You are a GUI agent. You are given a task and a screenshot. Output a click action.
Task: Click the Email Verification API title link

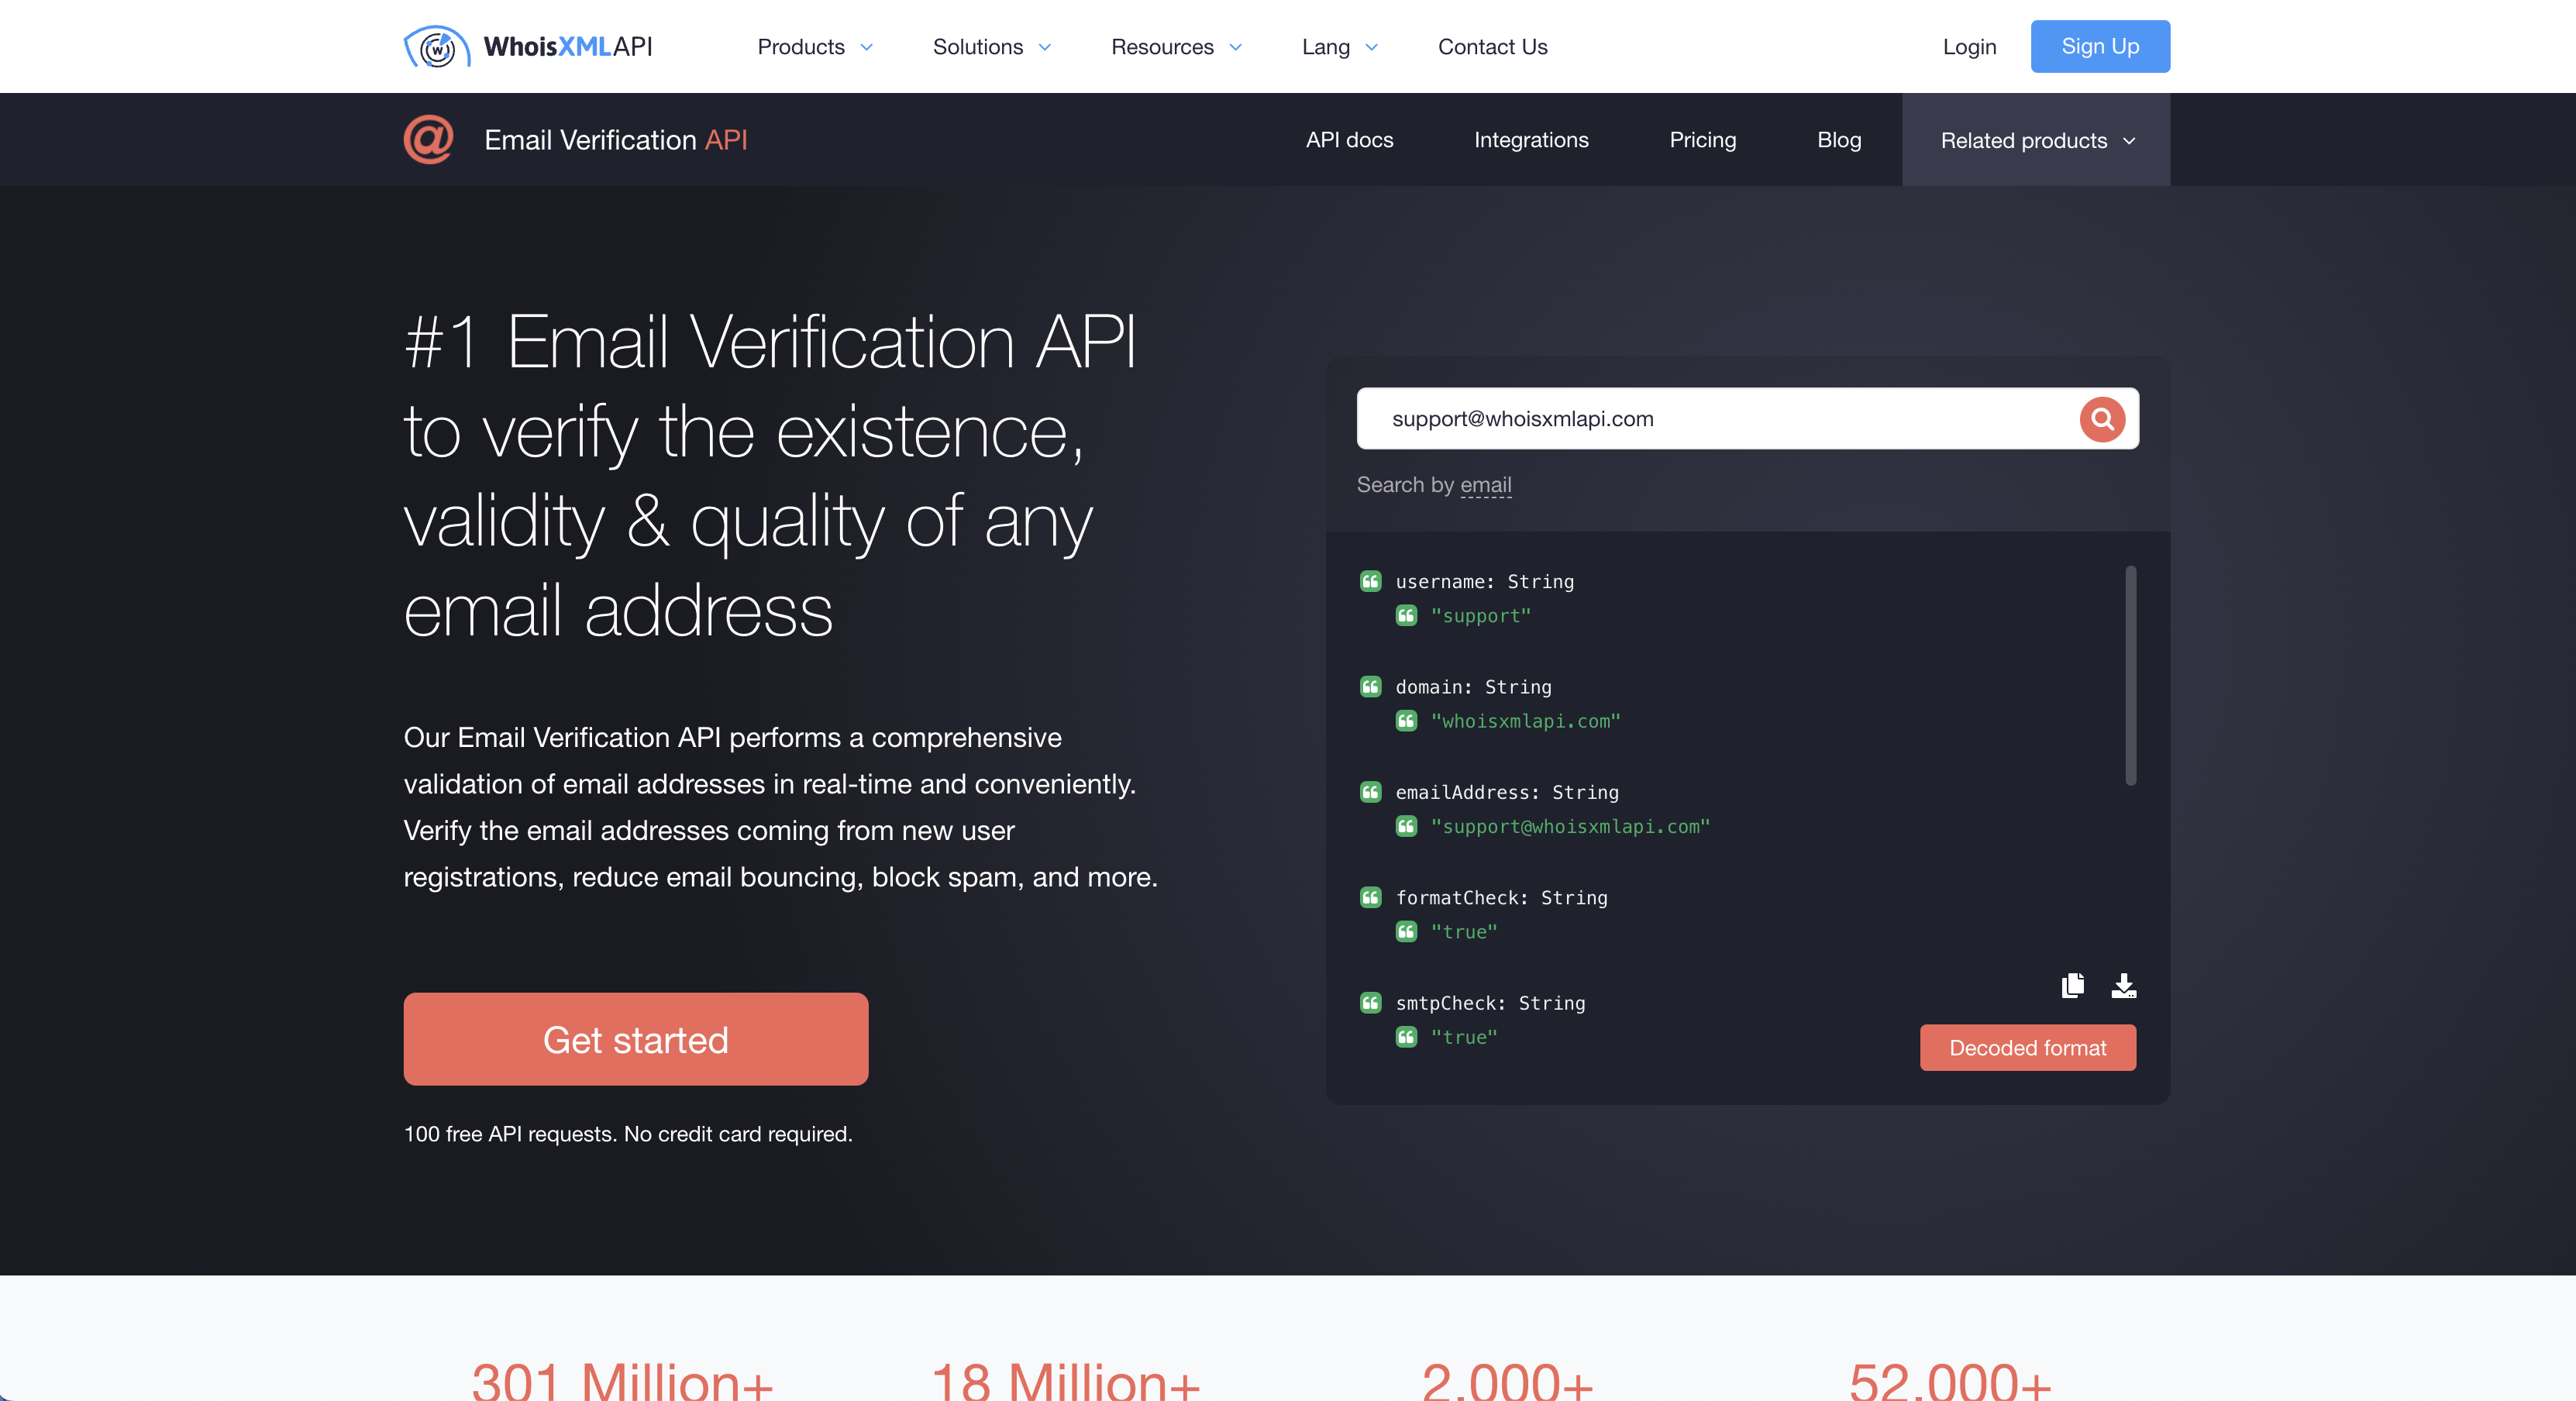pos(616,140)
